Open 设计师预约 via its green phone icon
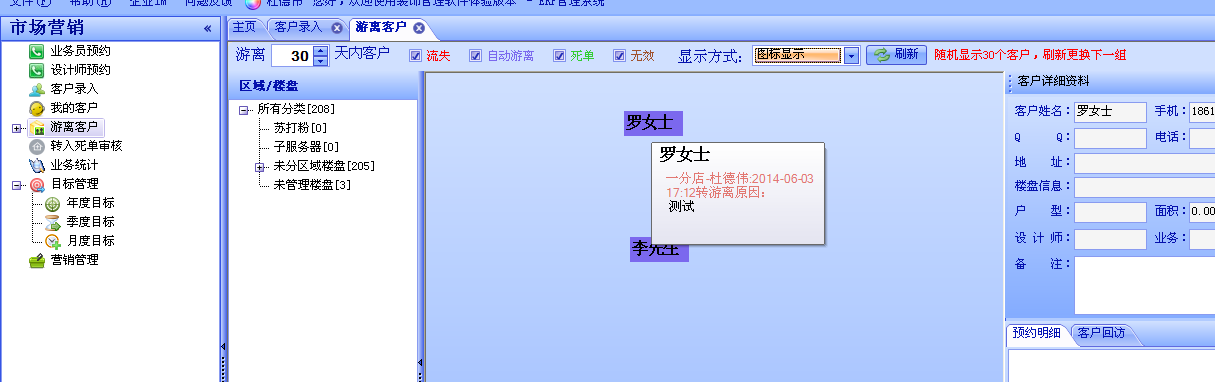The width and height of the screenshot is (1215, 382). 37,70
